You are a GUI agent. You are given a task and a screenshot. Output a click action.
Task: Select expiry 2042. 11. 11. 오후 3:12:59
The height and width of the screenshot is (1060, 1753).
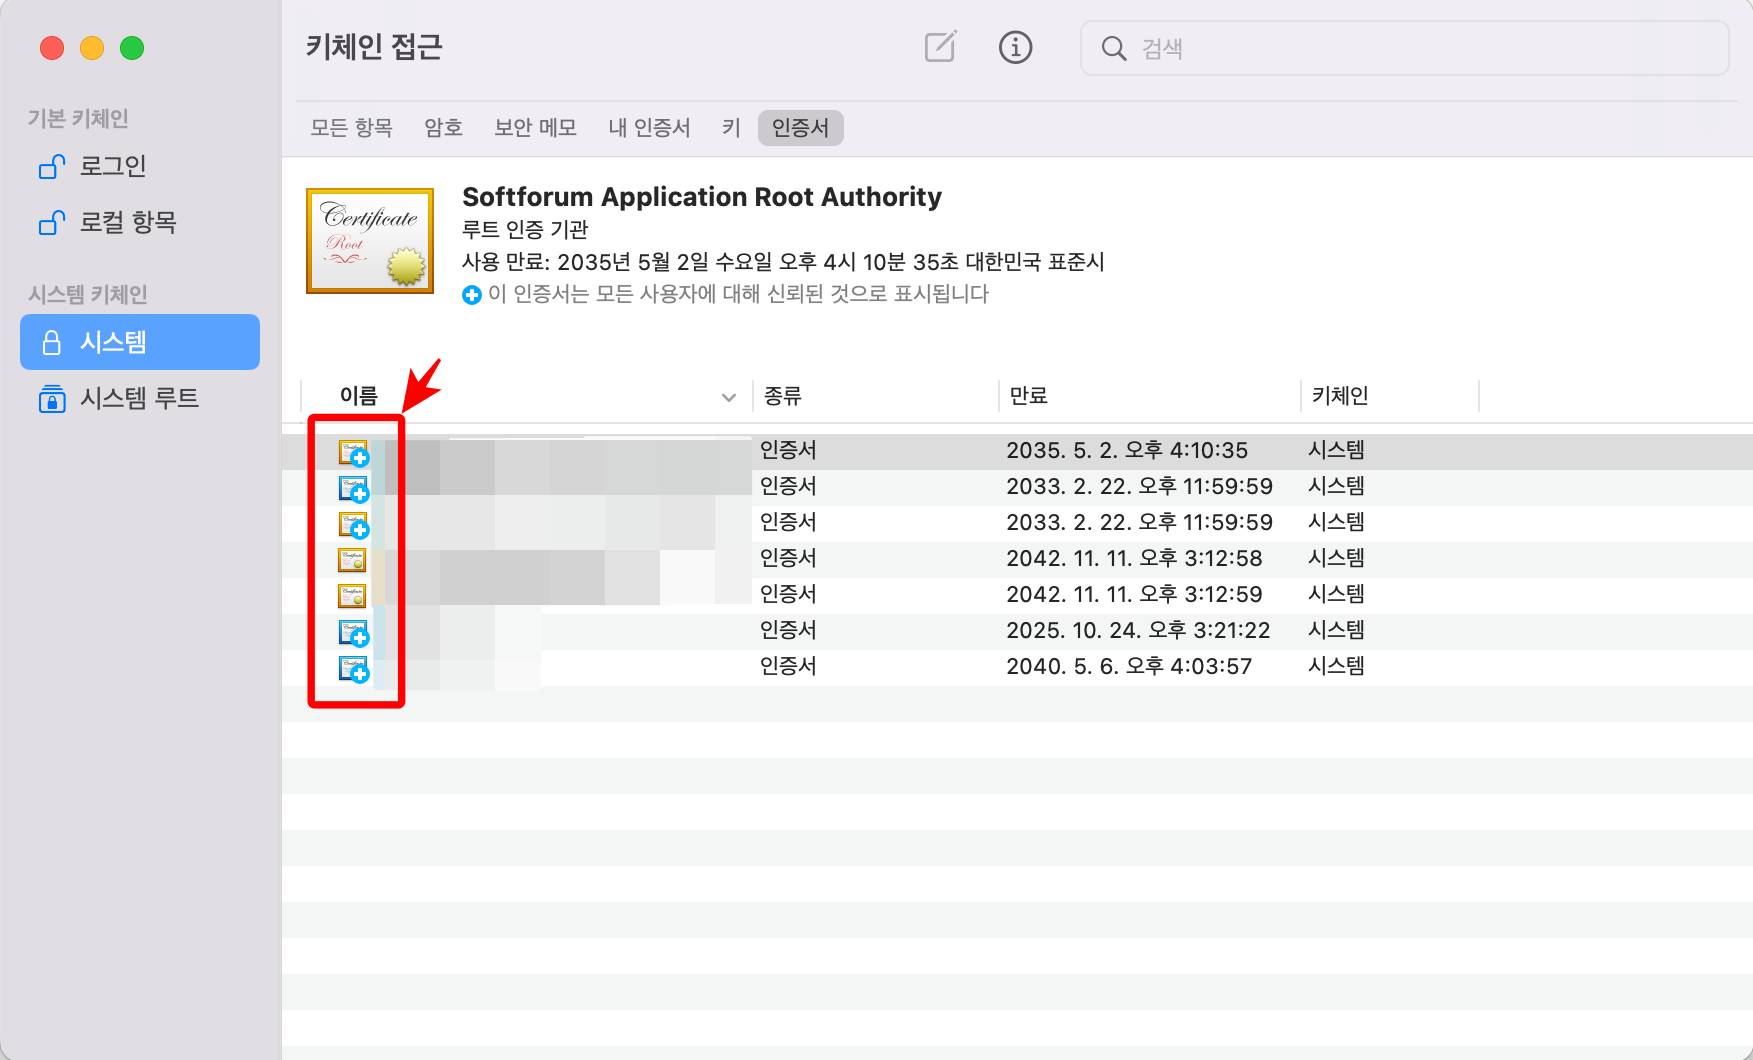pos(1134,594)
